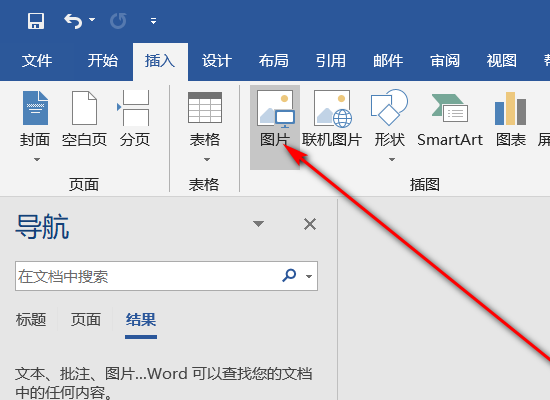Open the undo history dropdown arrow
550x400 pixels.
coord(92,20)
